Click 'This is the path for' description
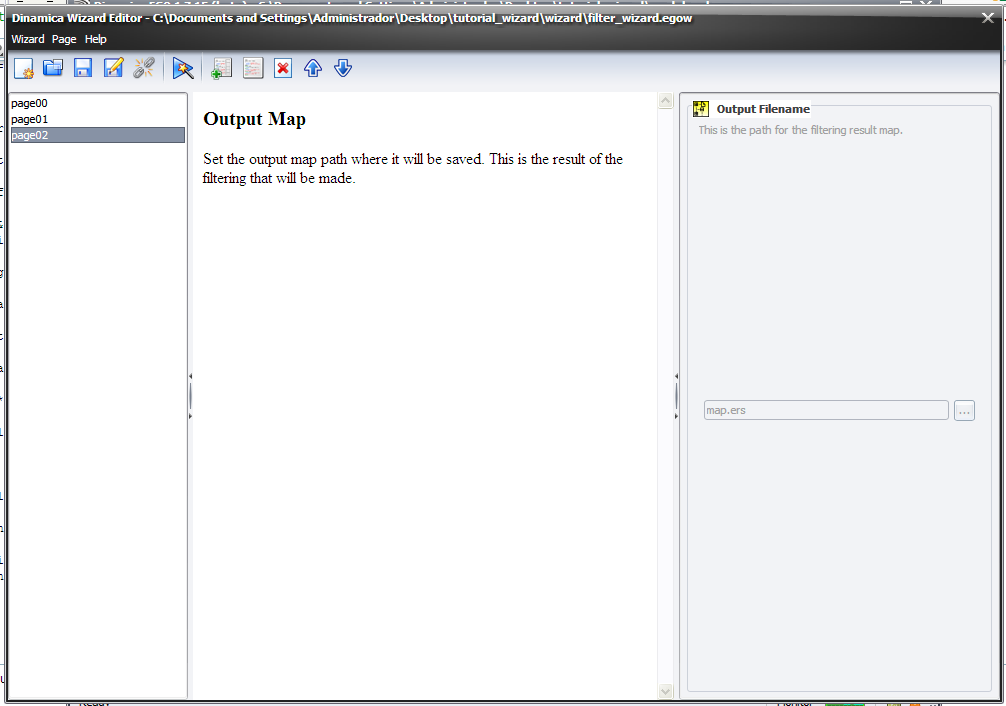The height and width of the screenshot is (706, 1006). [800, 130]
